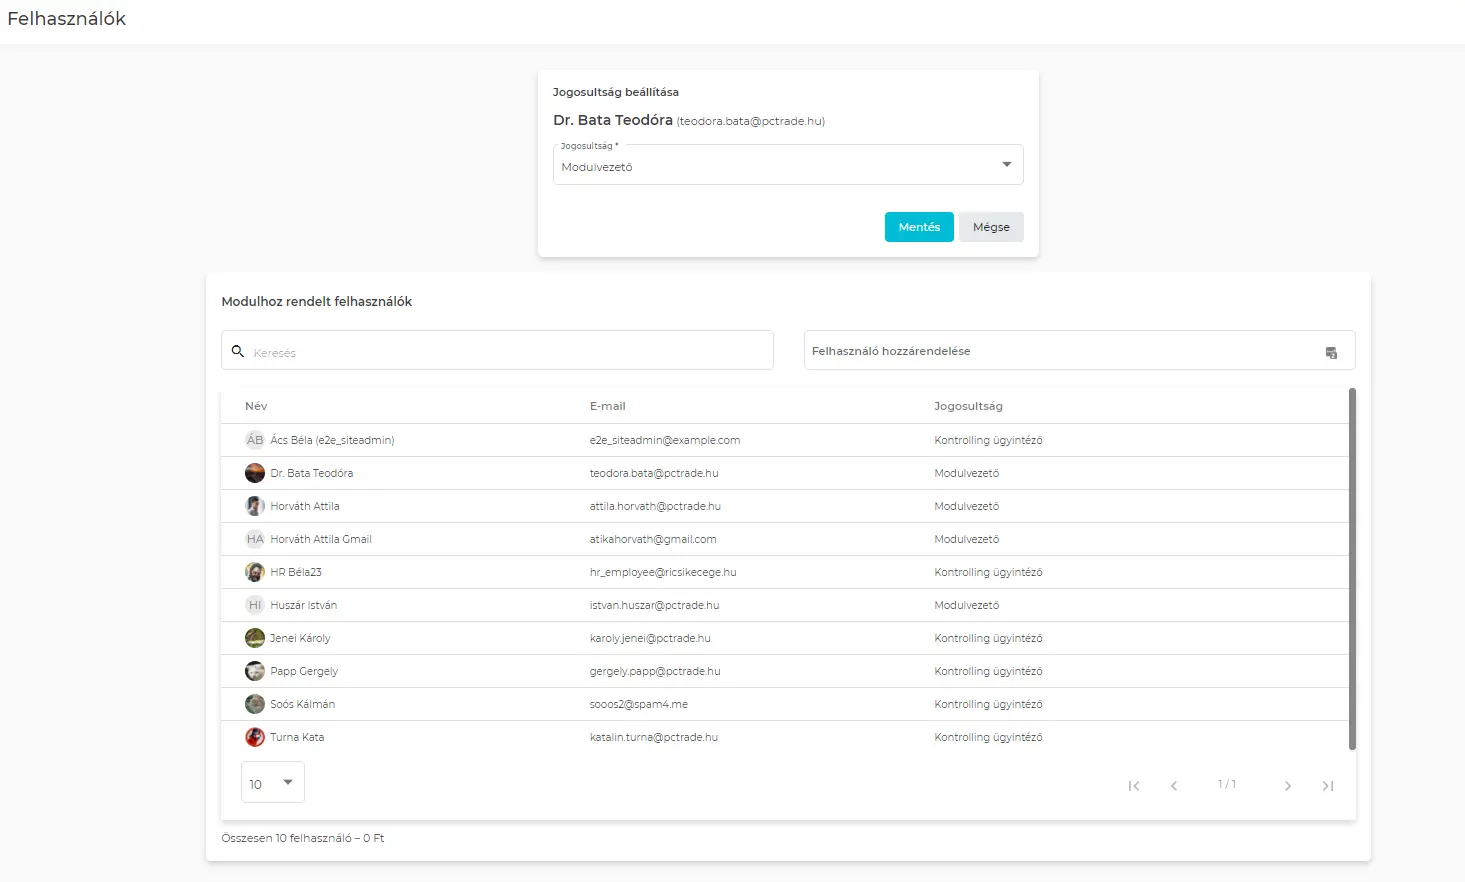Go to next page arrow

1288,786
